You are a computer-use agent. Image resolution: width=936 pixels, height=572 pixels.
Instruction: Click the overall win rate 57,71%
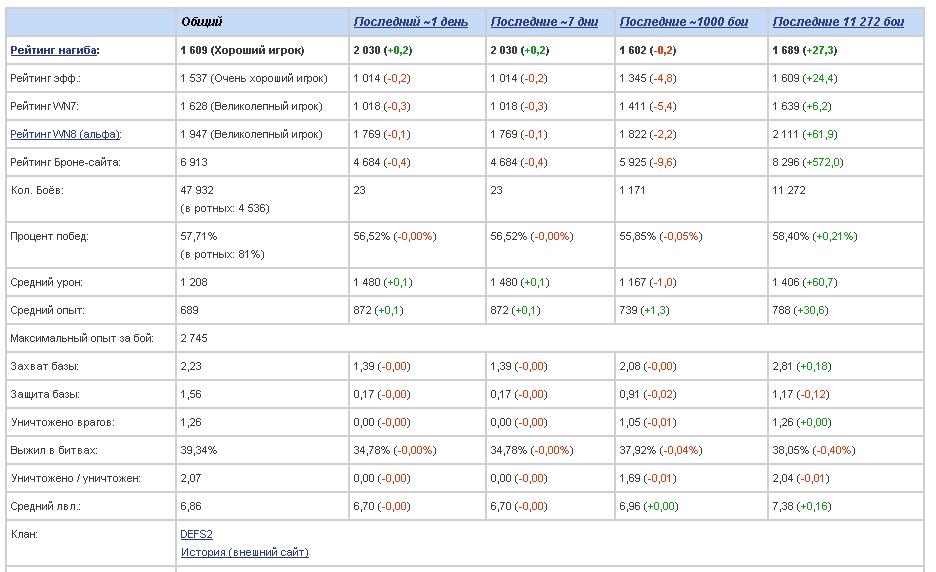[x=199, y=237]
